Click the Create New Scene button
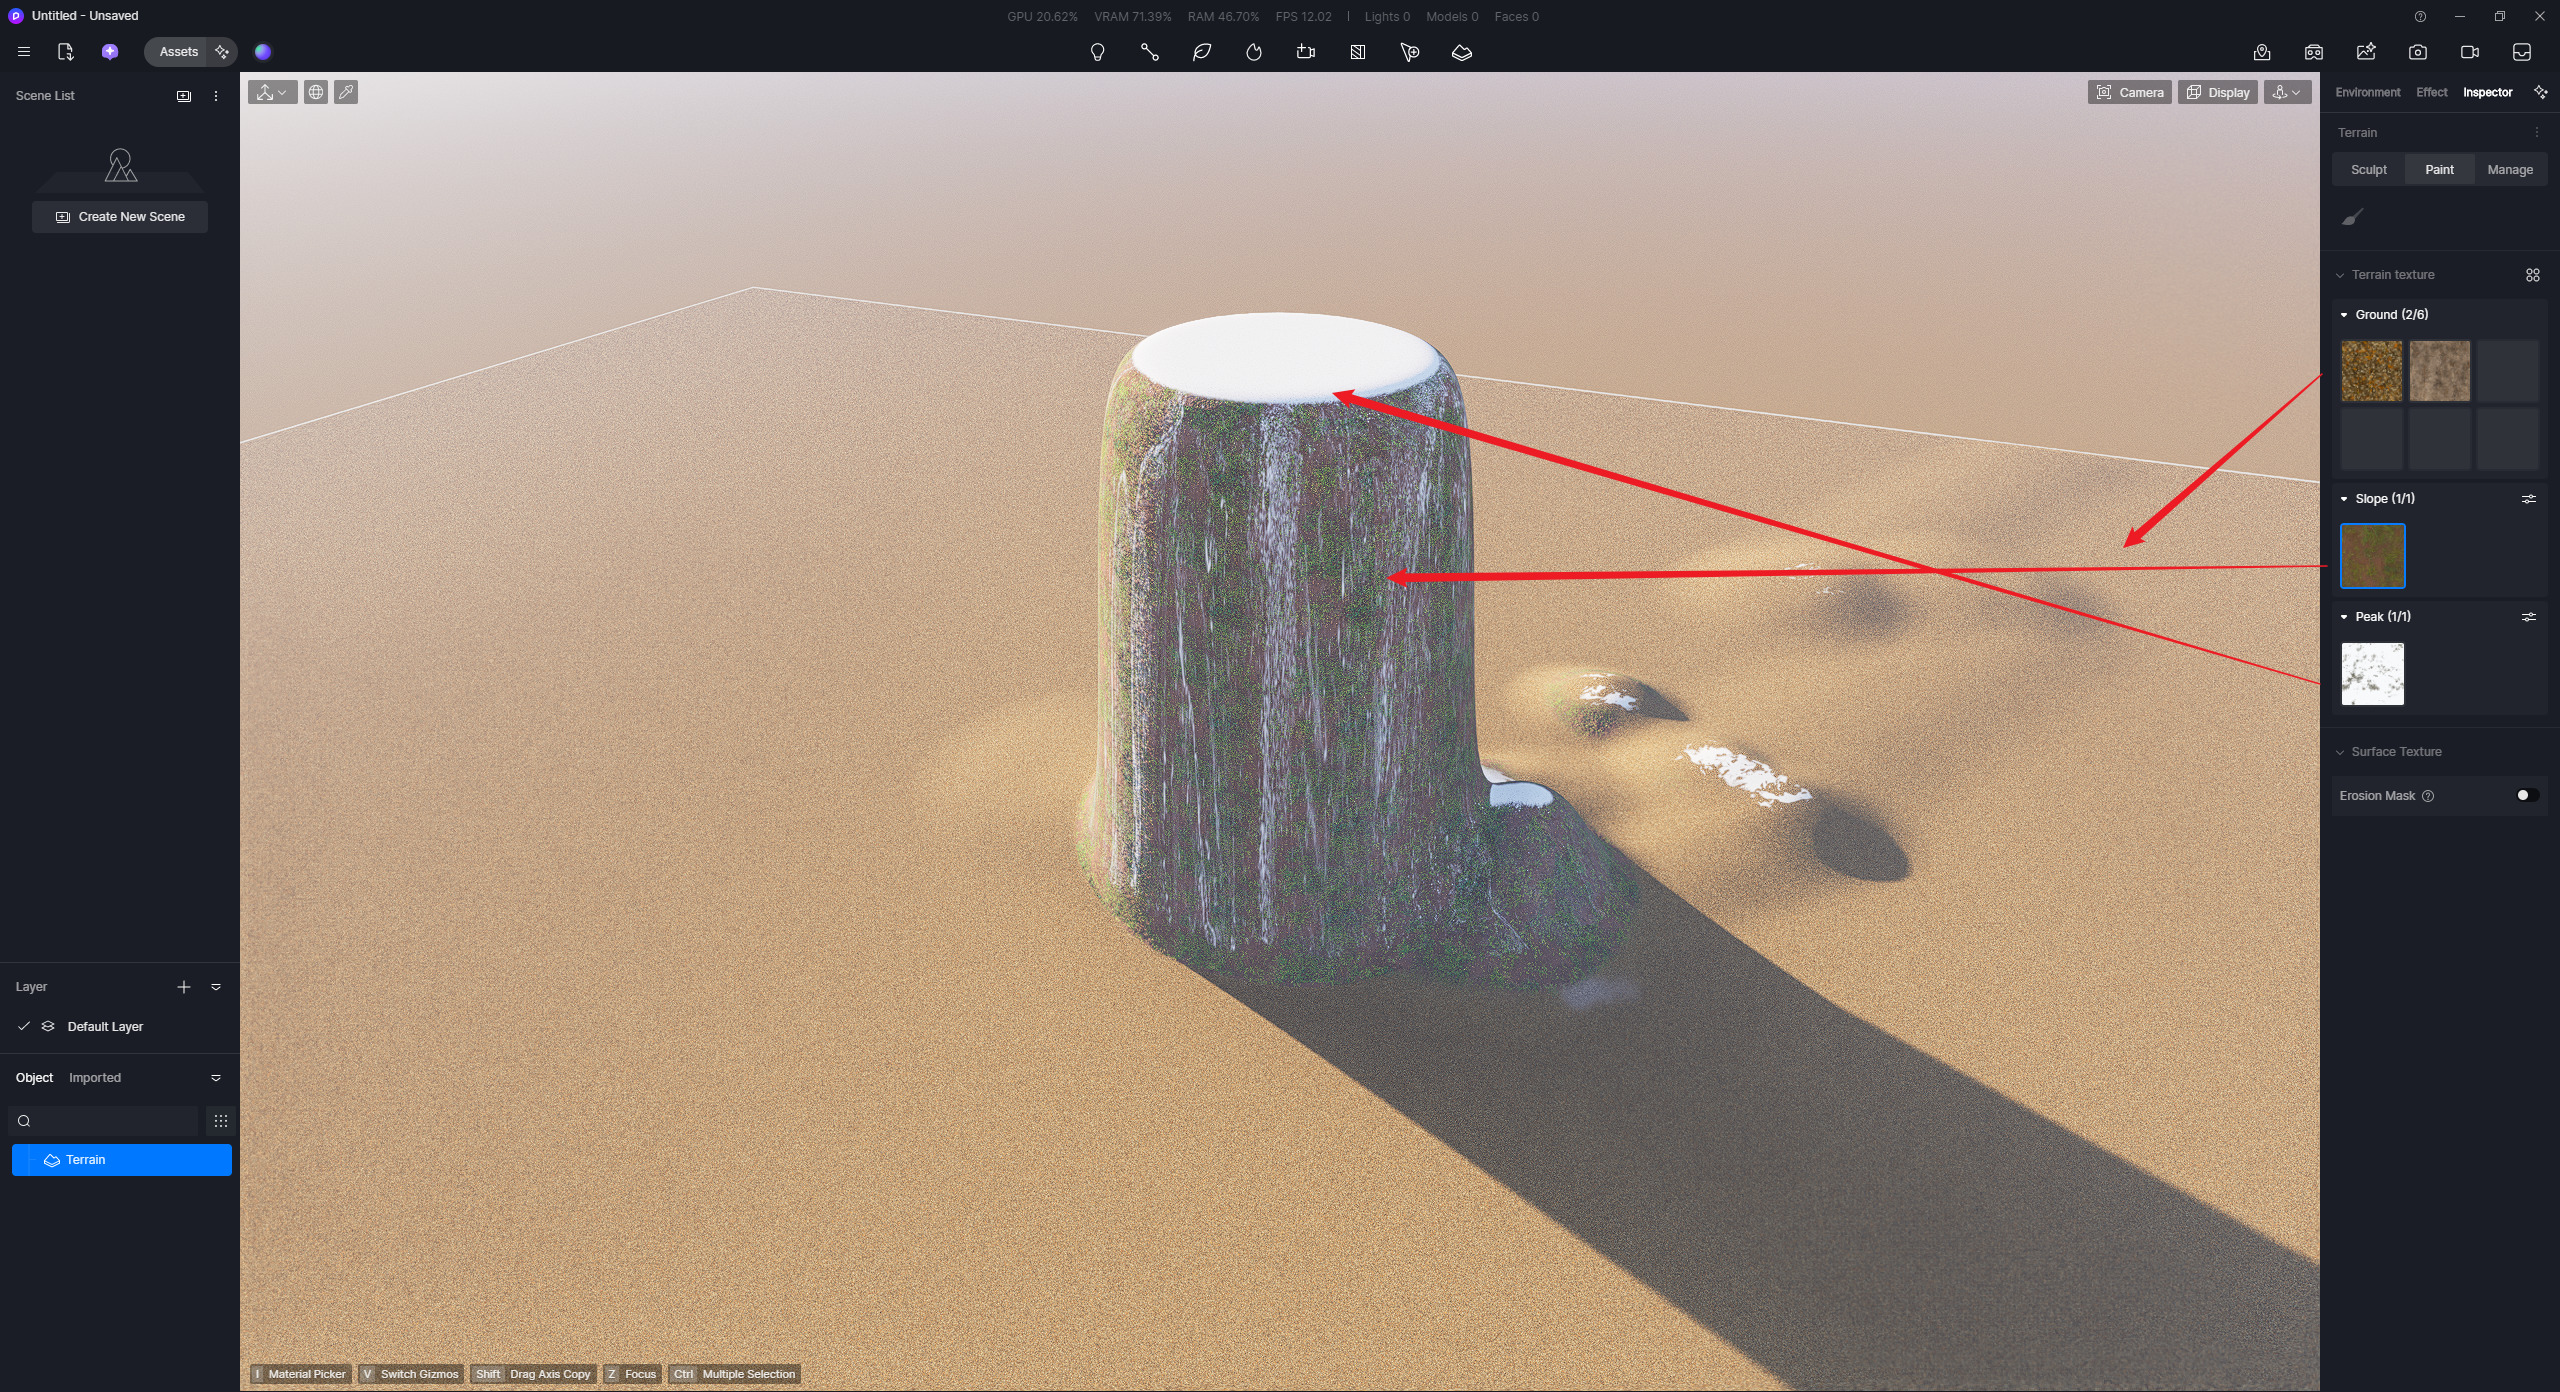Image resolution: width=2560 pixels, height=1392 pixels. 120,217
